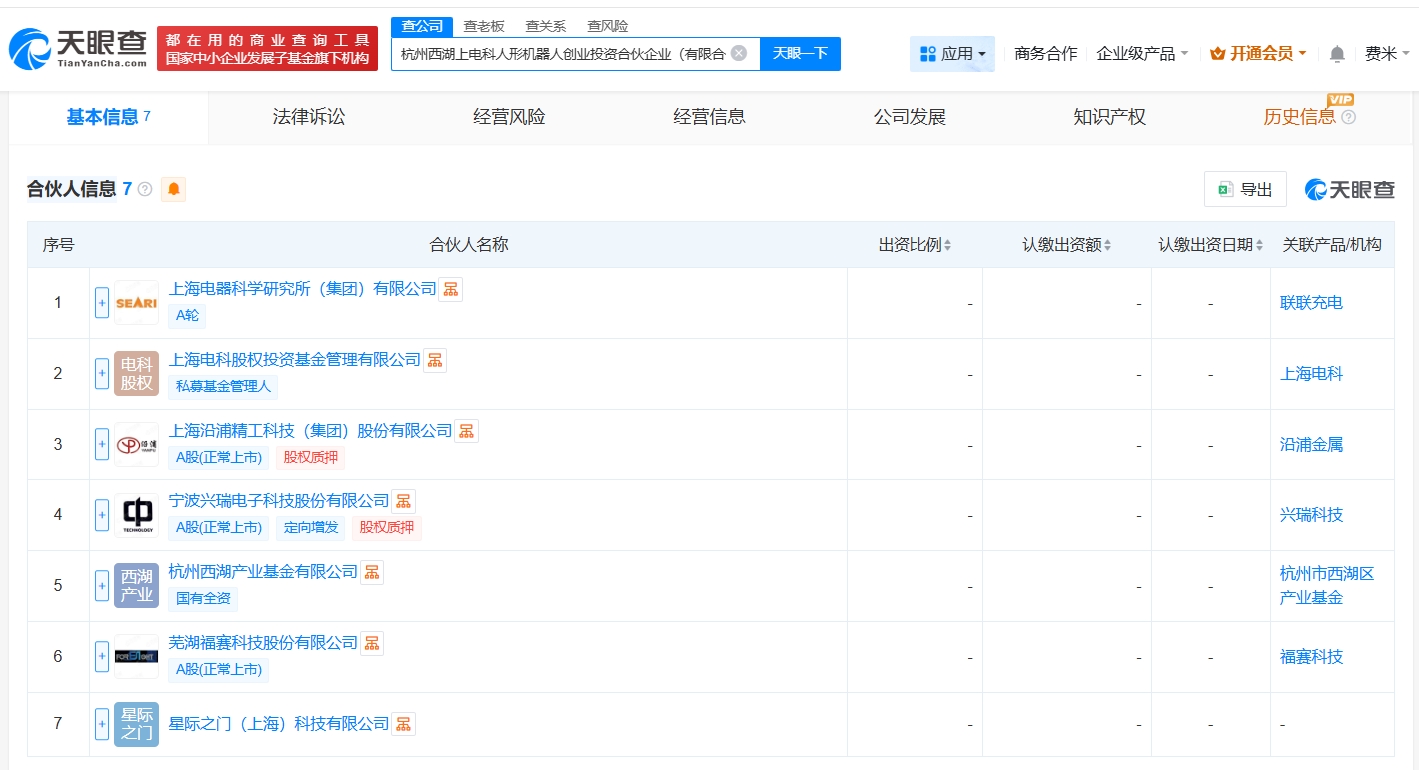Clear the search box with the X icon
Screen dimensions: 1419x770
pyautogui.click(x=739, y=53)
